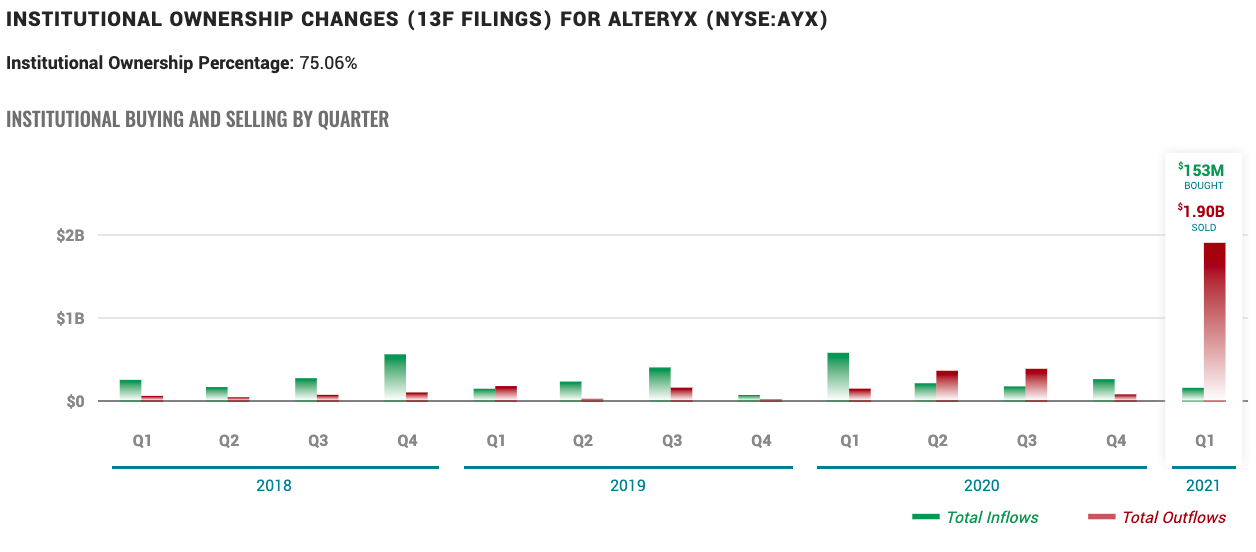Click the Q3 label under 2018
Viewport: 1256px width, 552px height.
(318, 441)
